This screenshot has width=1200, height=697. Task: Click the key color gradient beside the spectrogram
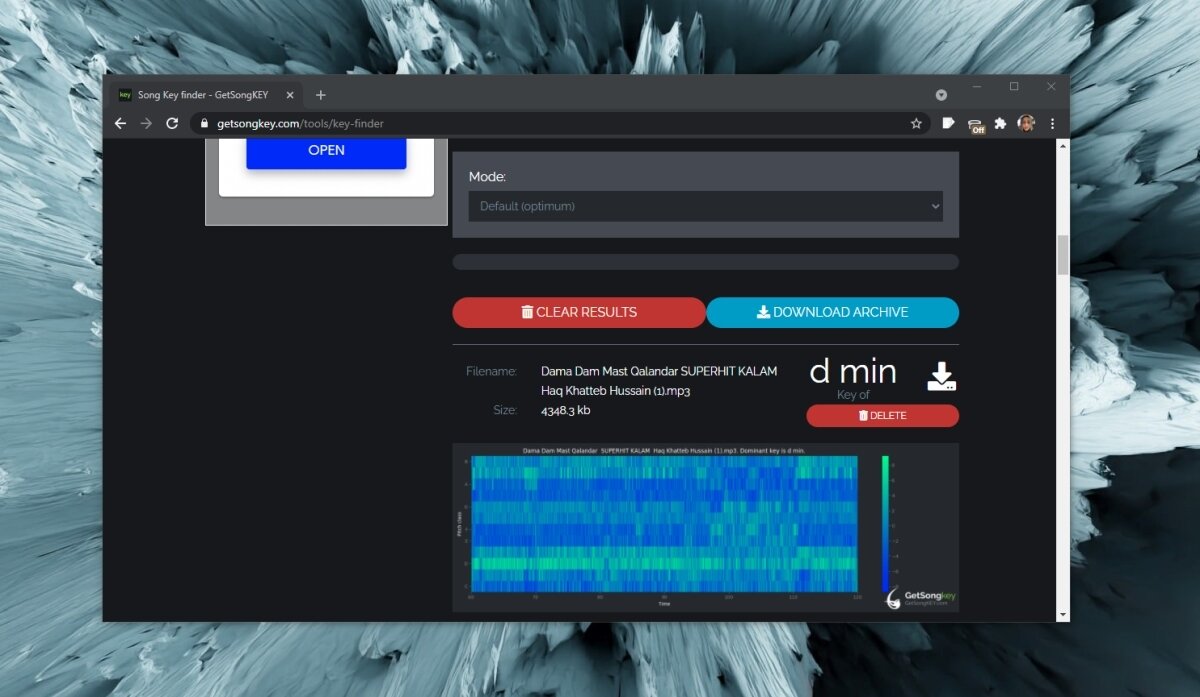(x=884, y=523)
